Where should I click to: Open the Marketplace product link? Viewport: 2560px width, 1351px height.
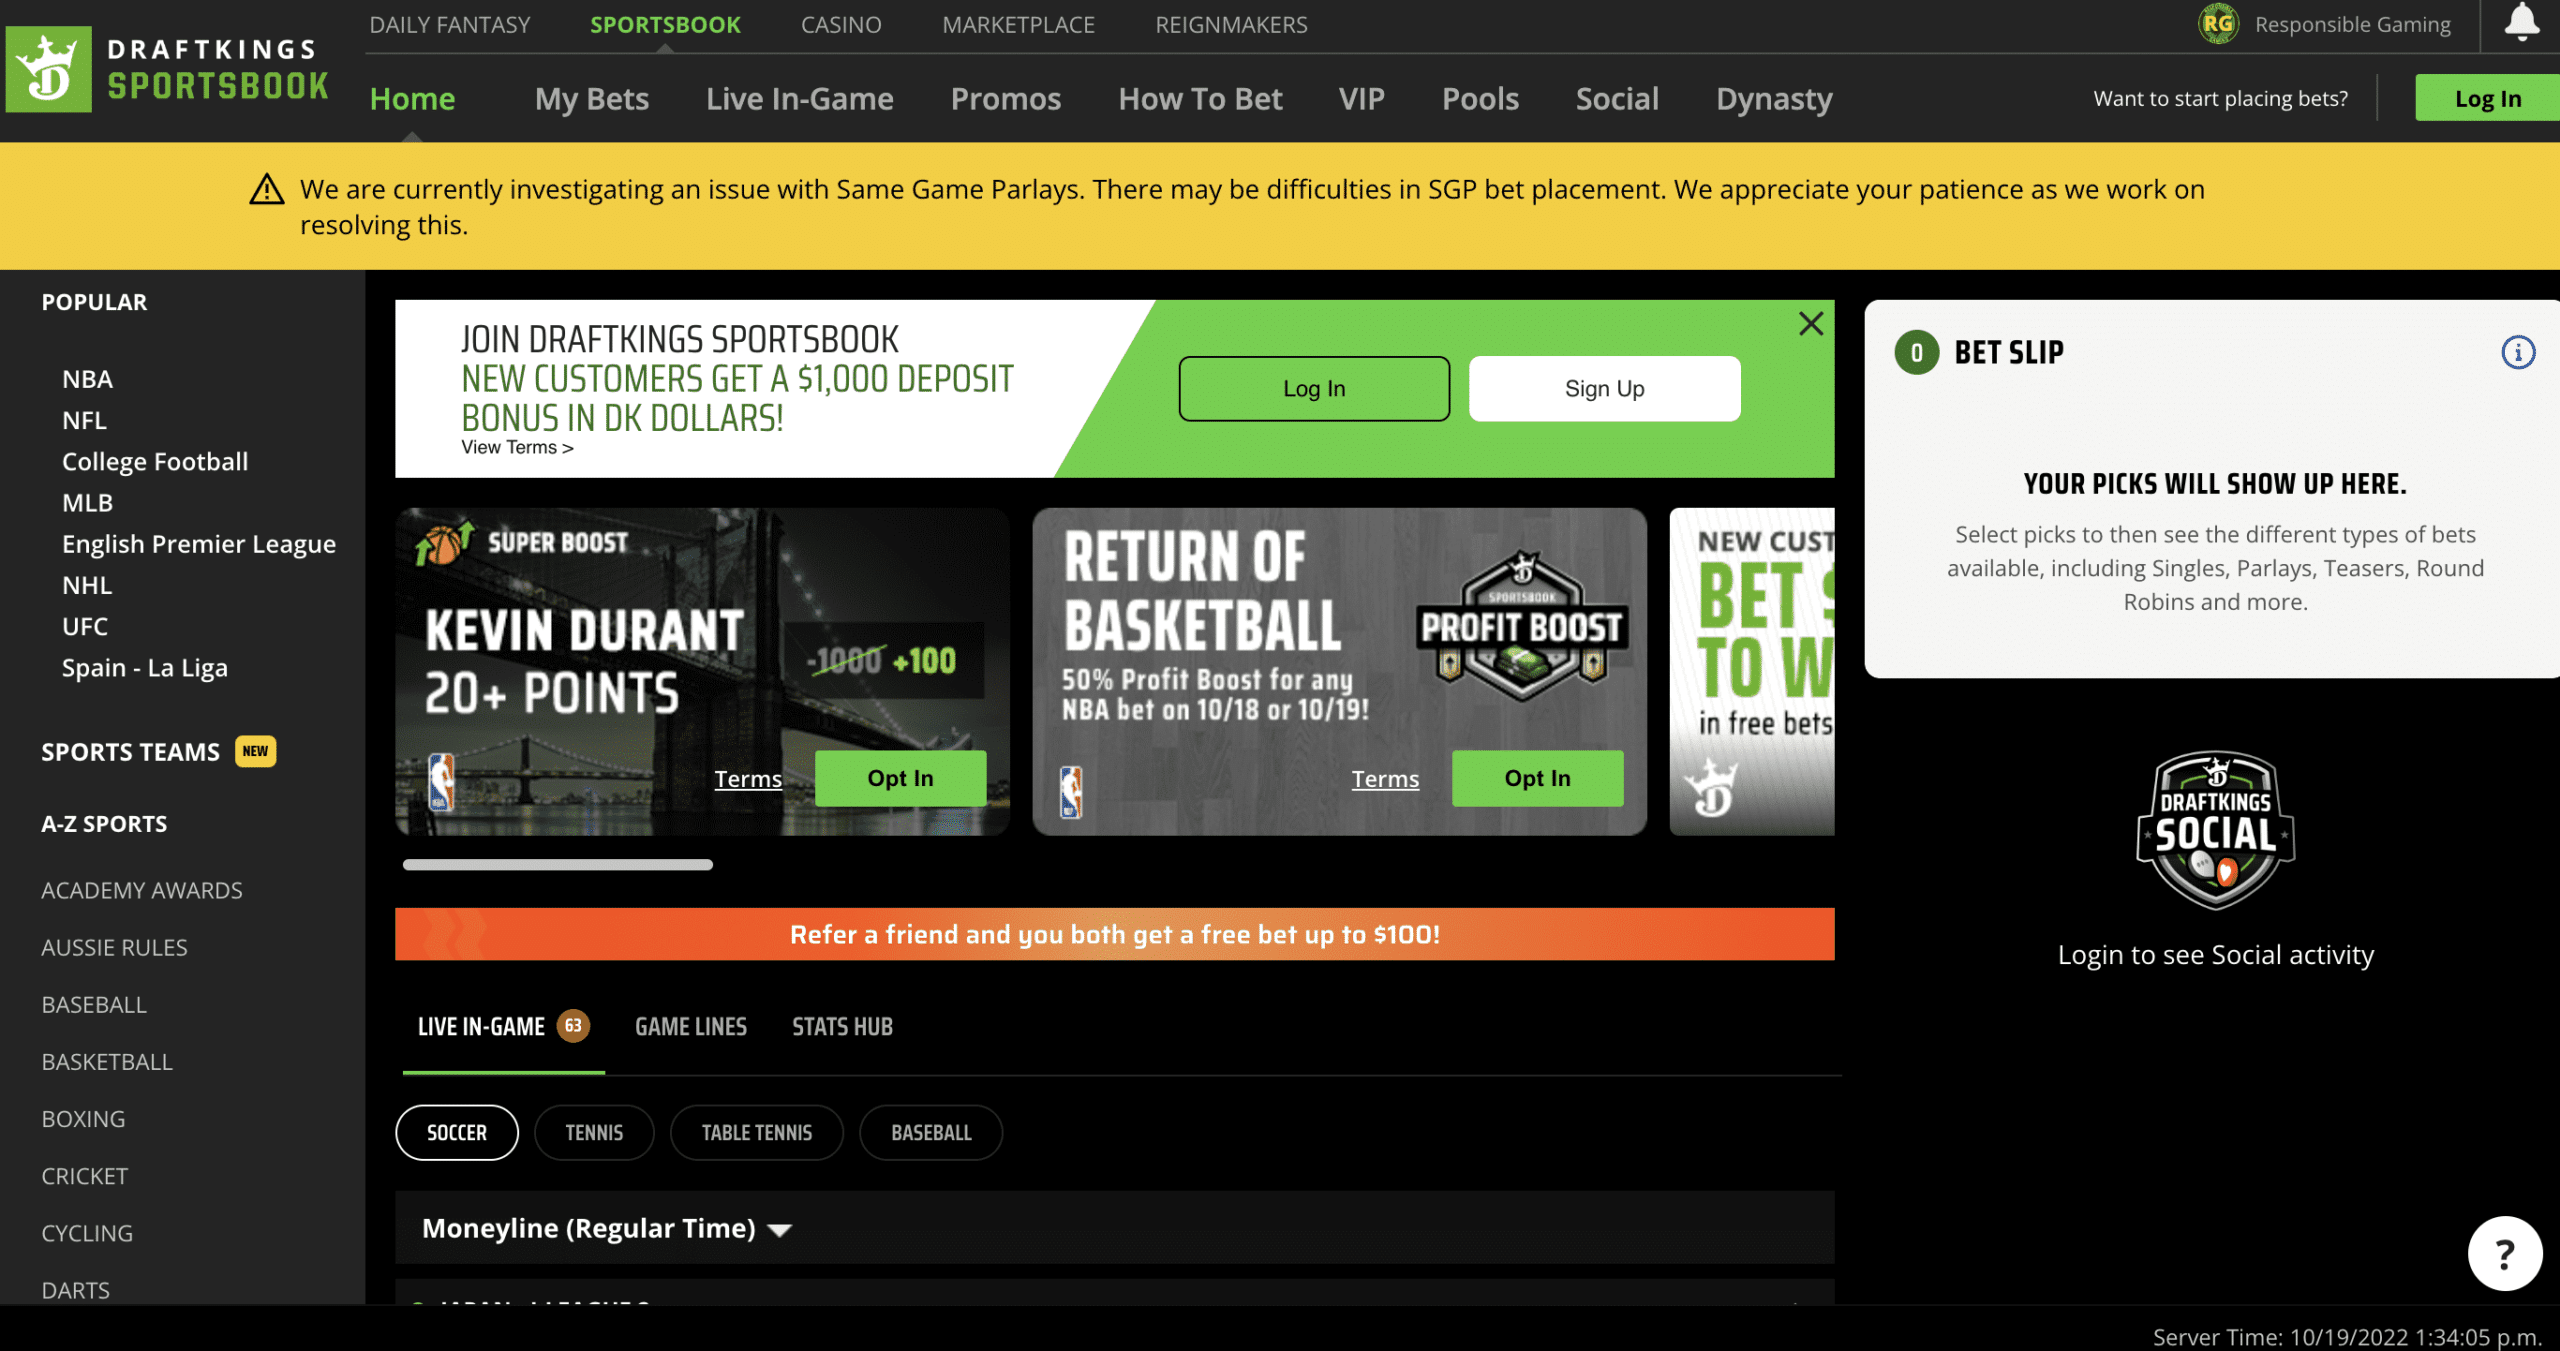pyautogui.click(x=1018, y=24)
